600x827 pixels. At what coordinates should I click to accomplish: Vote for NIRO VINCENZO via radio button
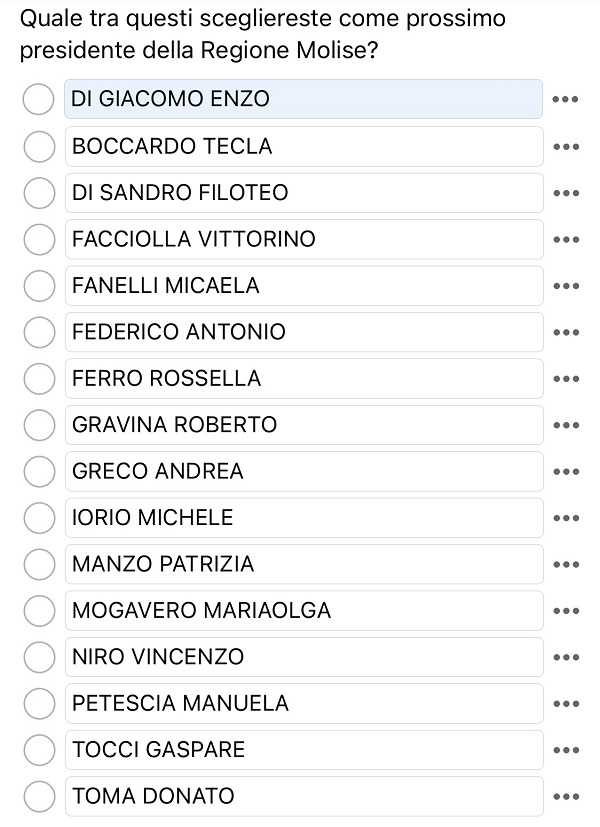pyautogui.click(x=39, y=657)
